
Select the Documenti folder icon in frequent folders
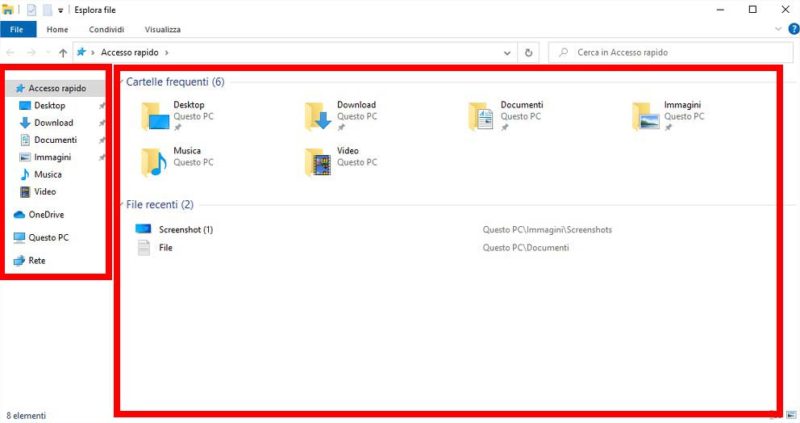point(481,116)
